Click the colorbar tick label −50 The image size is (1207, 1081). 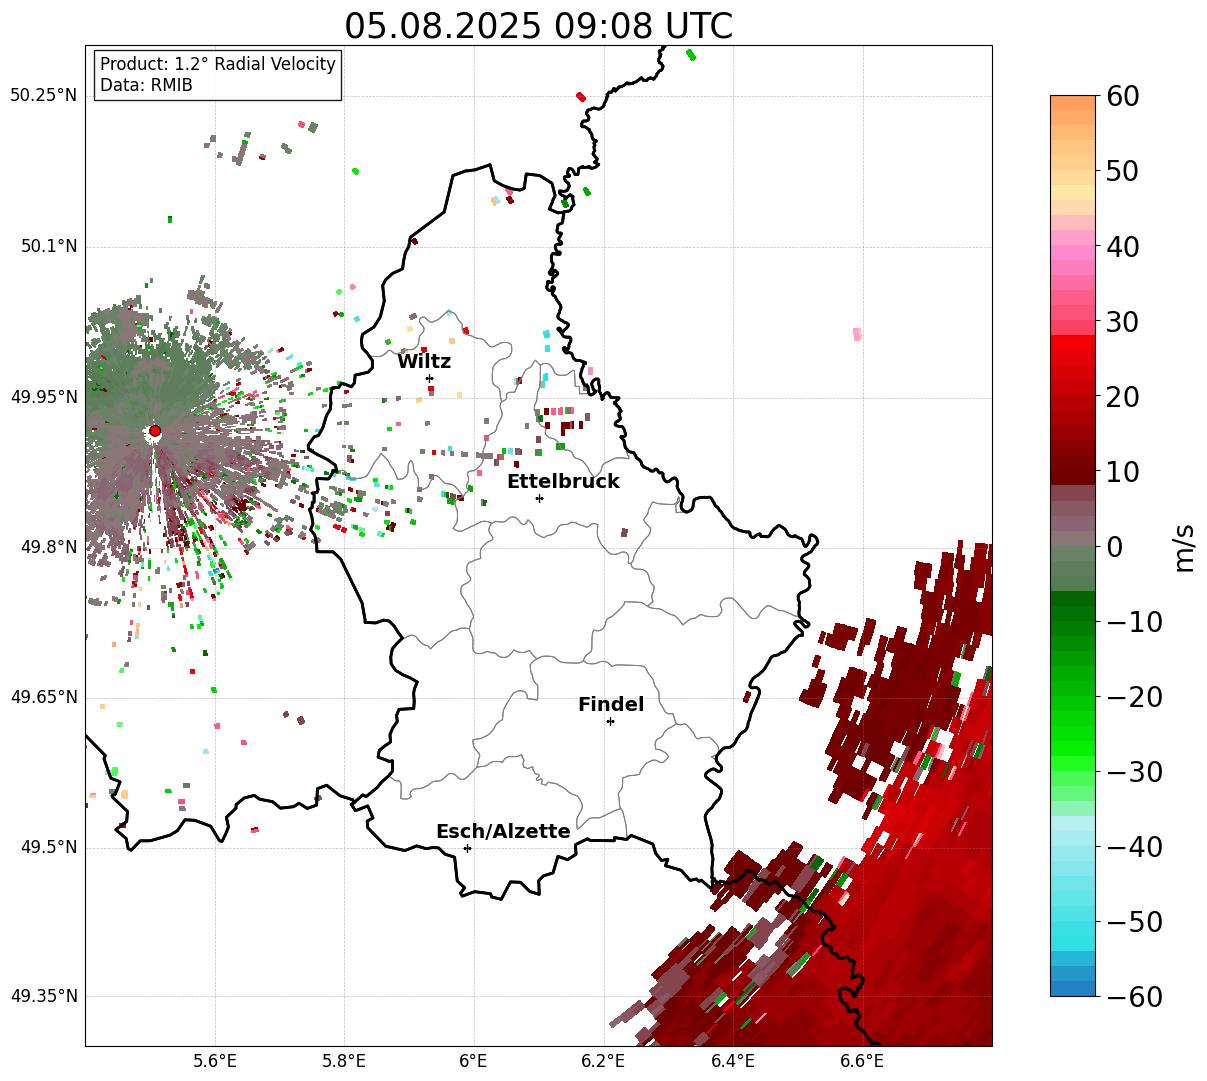pyautogui.click(x=1134, y=922)
